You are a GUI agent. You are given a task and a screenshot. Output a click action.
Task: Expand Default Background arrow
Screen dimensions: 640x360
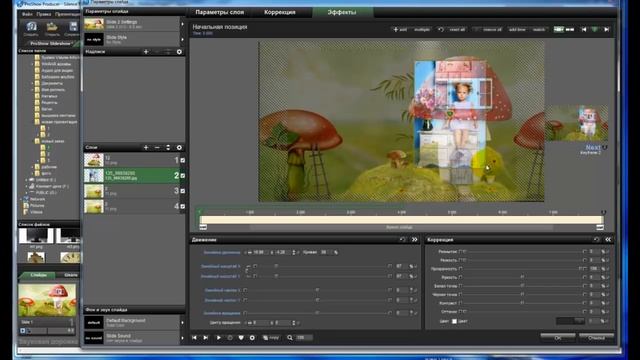pyautogui.click(x=182, y=322)
